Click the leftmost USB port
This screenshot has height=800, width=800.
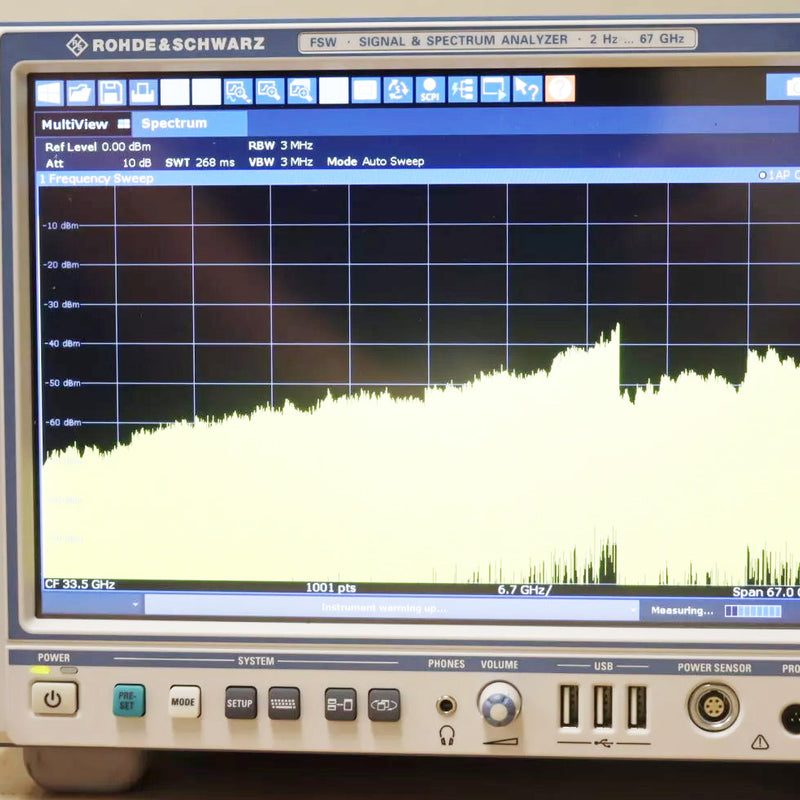(569, 706)
